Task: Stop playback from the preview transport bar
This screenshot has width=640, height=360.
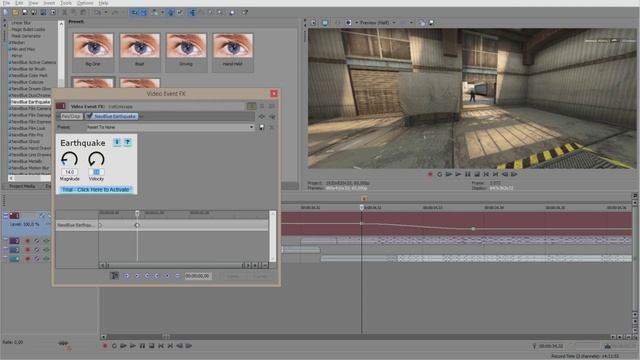Action: coord(477,174)
